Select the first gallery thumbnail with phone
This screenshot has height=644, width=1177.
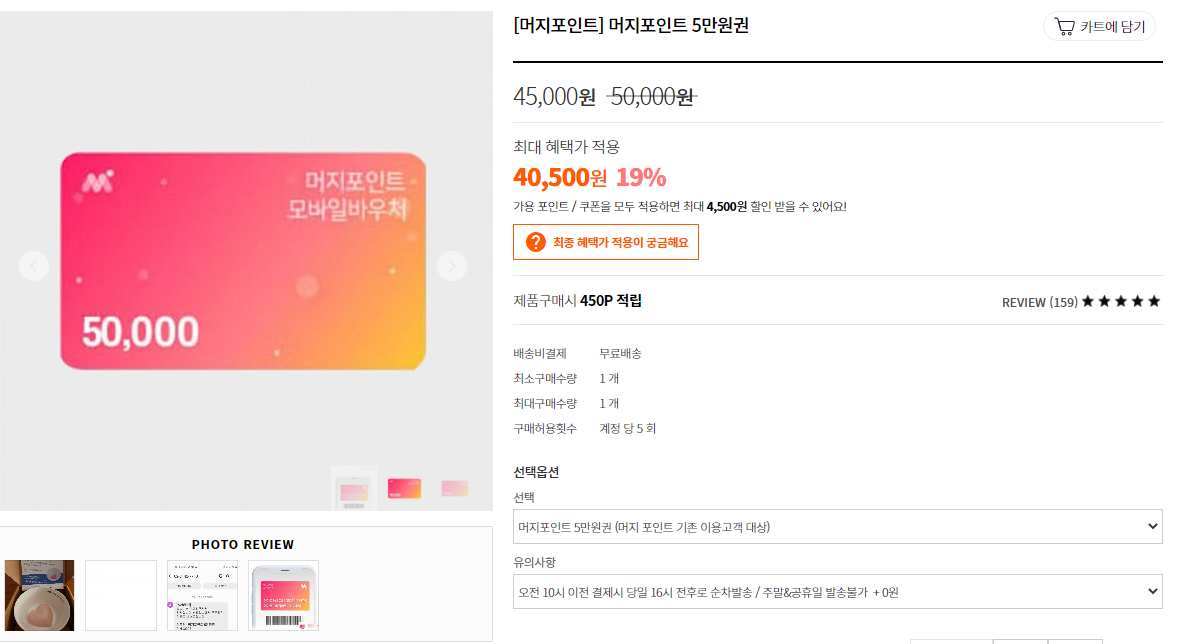point(354,489)
